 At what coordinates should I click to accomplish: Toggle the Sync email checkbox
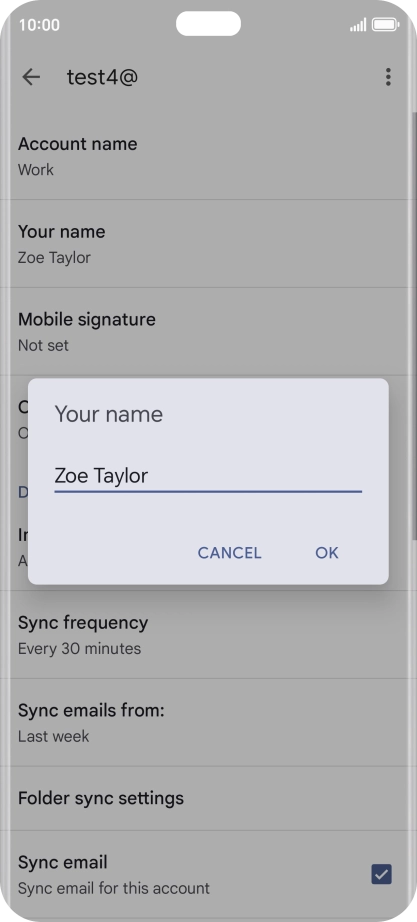pos(382,874)
